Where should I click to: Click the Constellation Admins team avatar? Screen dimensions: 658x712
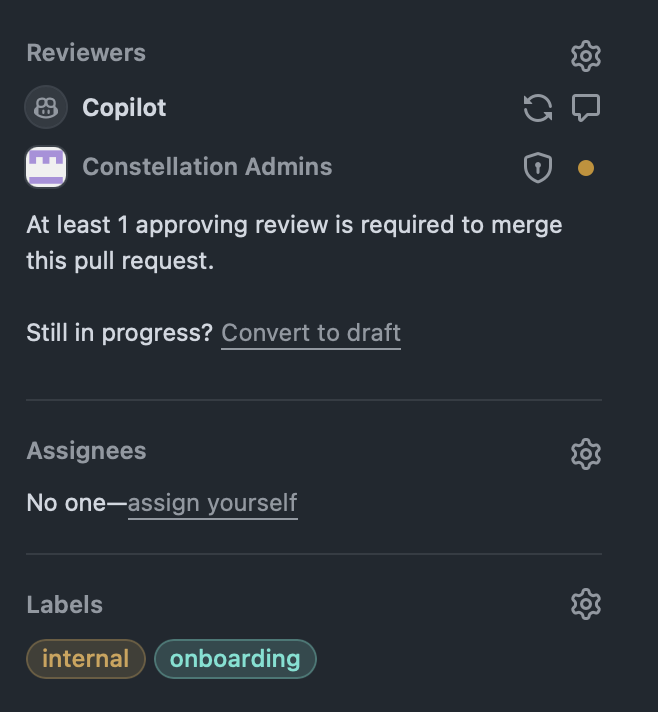(x=46, y=167)
